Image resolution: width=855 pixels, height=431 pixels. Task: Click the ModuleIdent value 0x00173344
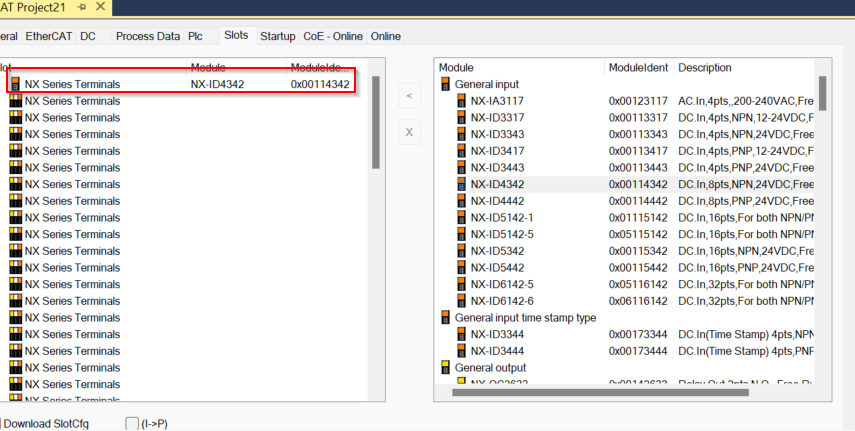click(x=638, y=334)
